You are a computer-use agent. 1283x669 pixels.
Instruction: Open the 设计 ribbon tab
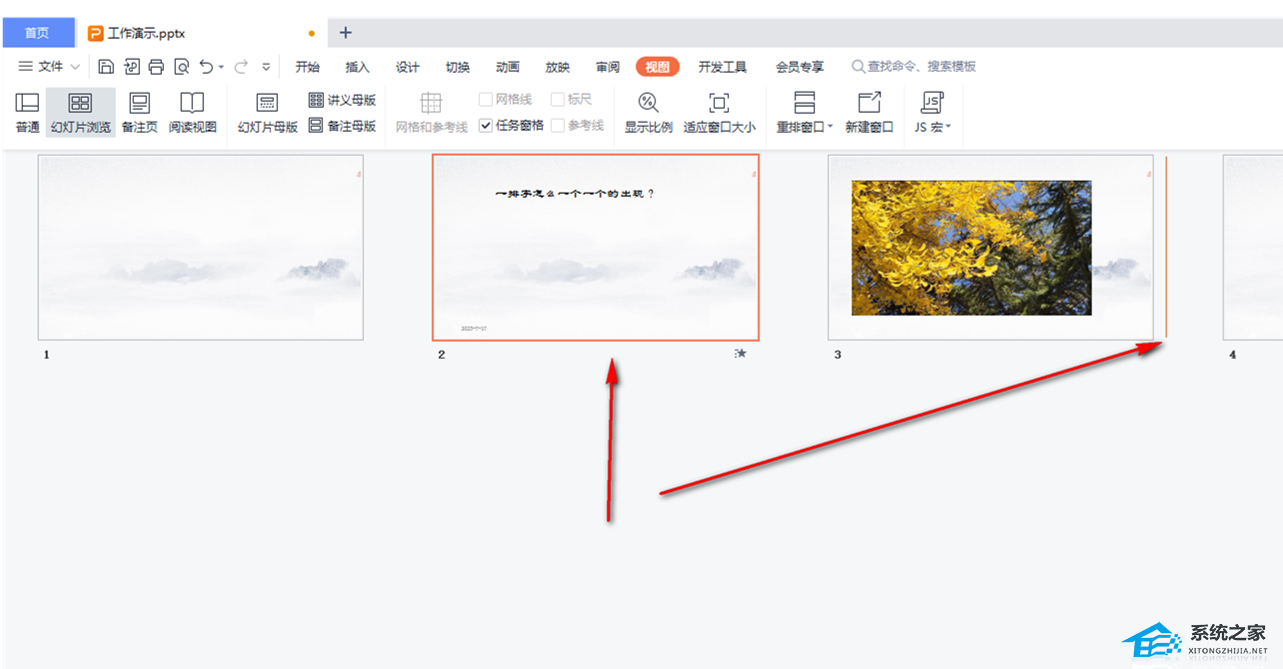[x=407, y=67]
